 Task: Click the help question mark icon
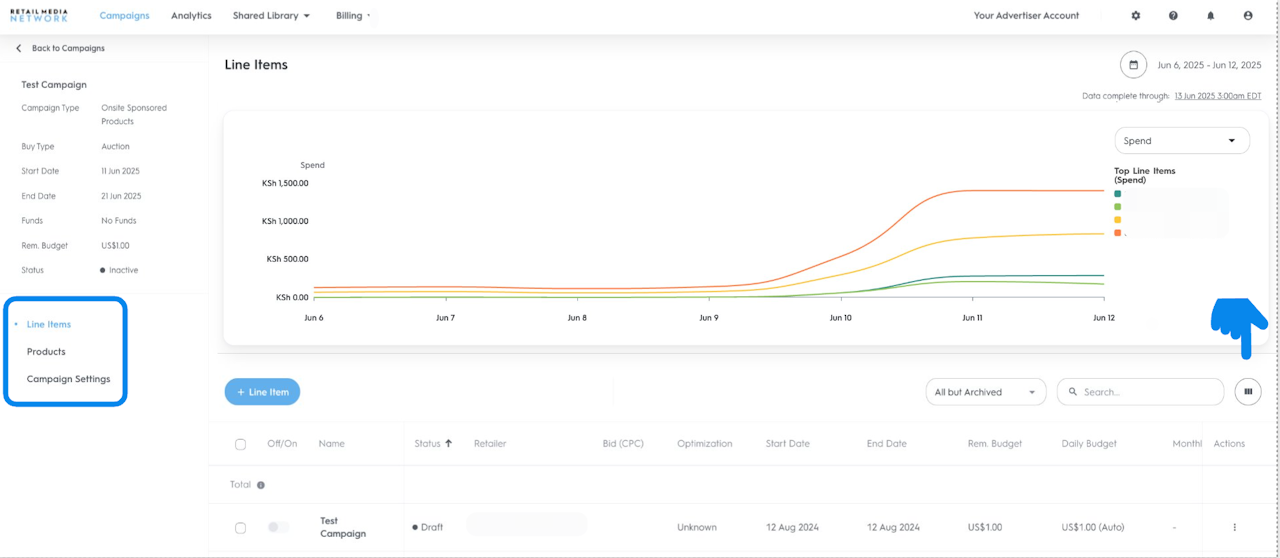point(1173,16)
